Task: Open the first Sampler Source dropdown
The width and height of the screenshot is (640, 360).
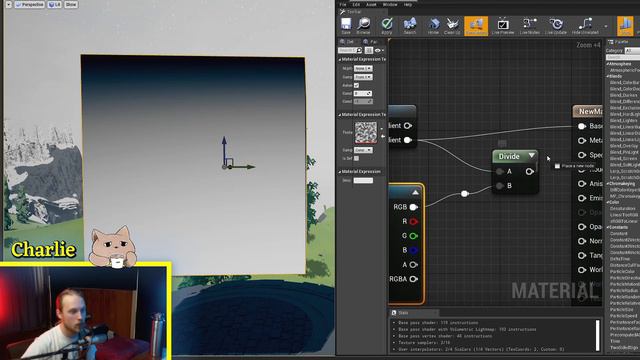Action: coord(363,77)
